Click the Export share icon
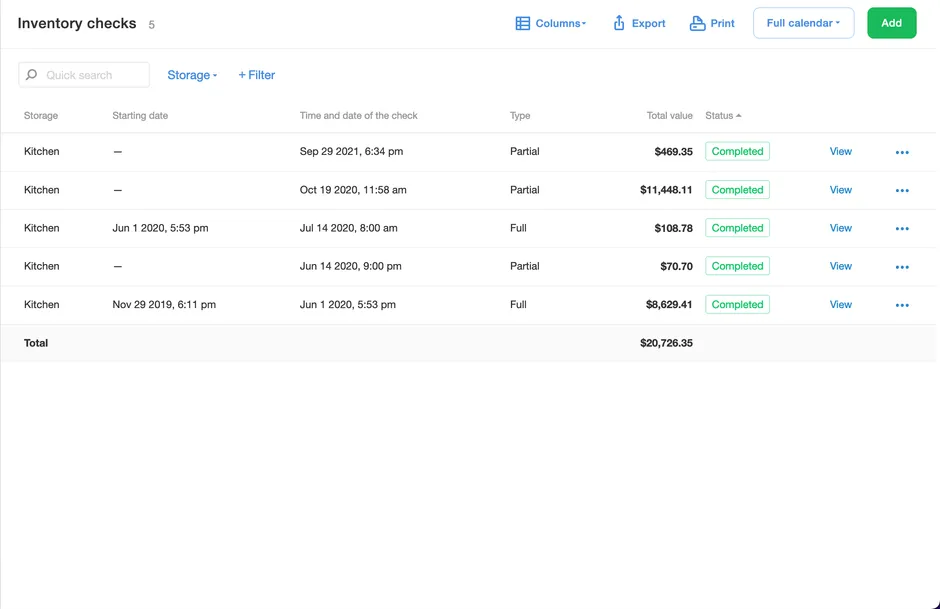Viewport: 940px width, 609px height. 619,23
